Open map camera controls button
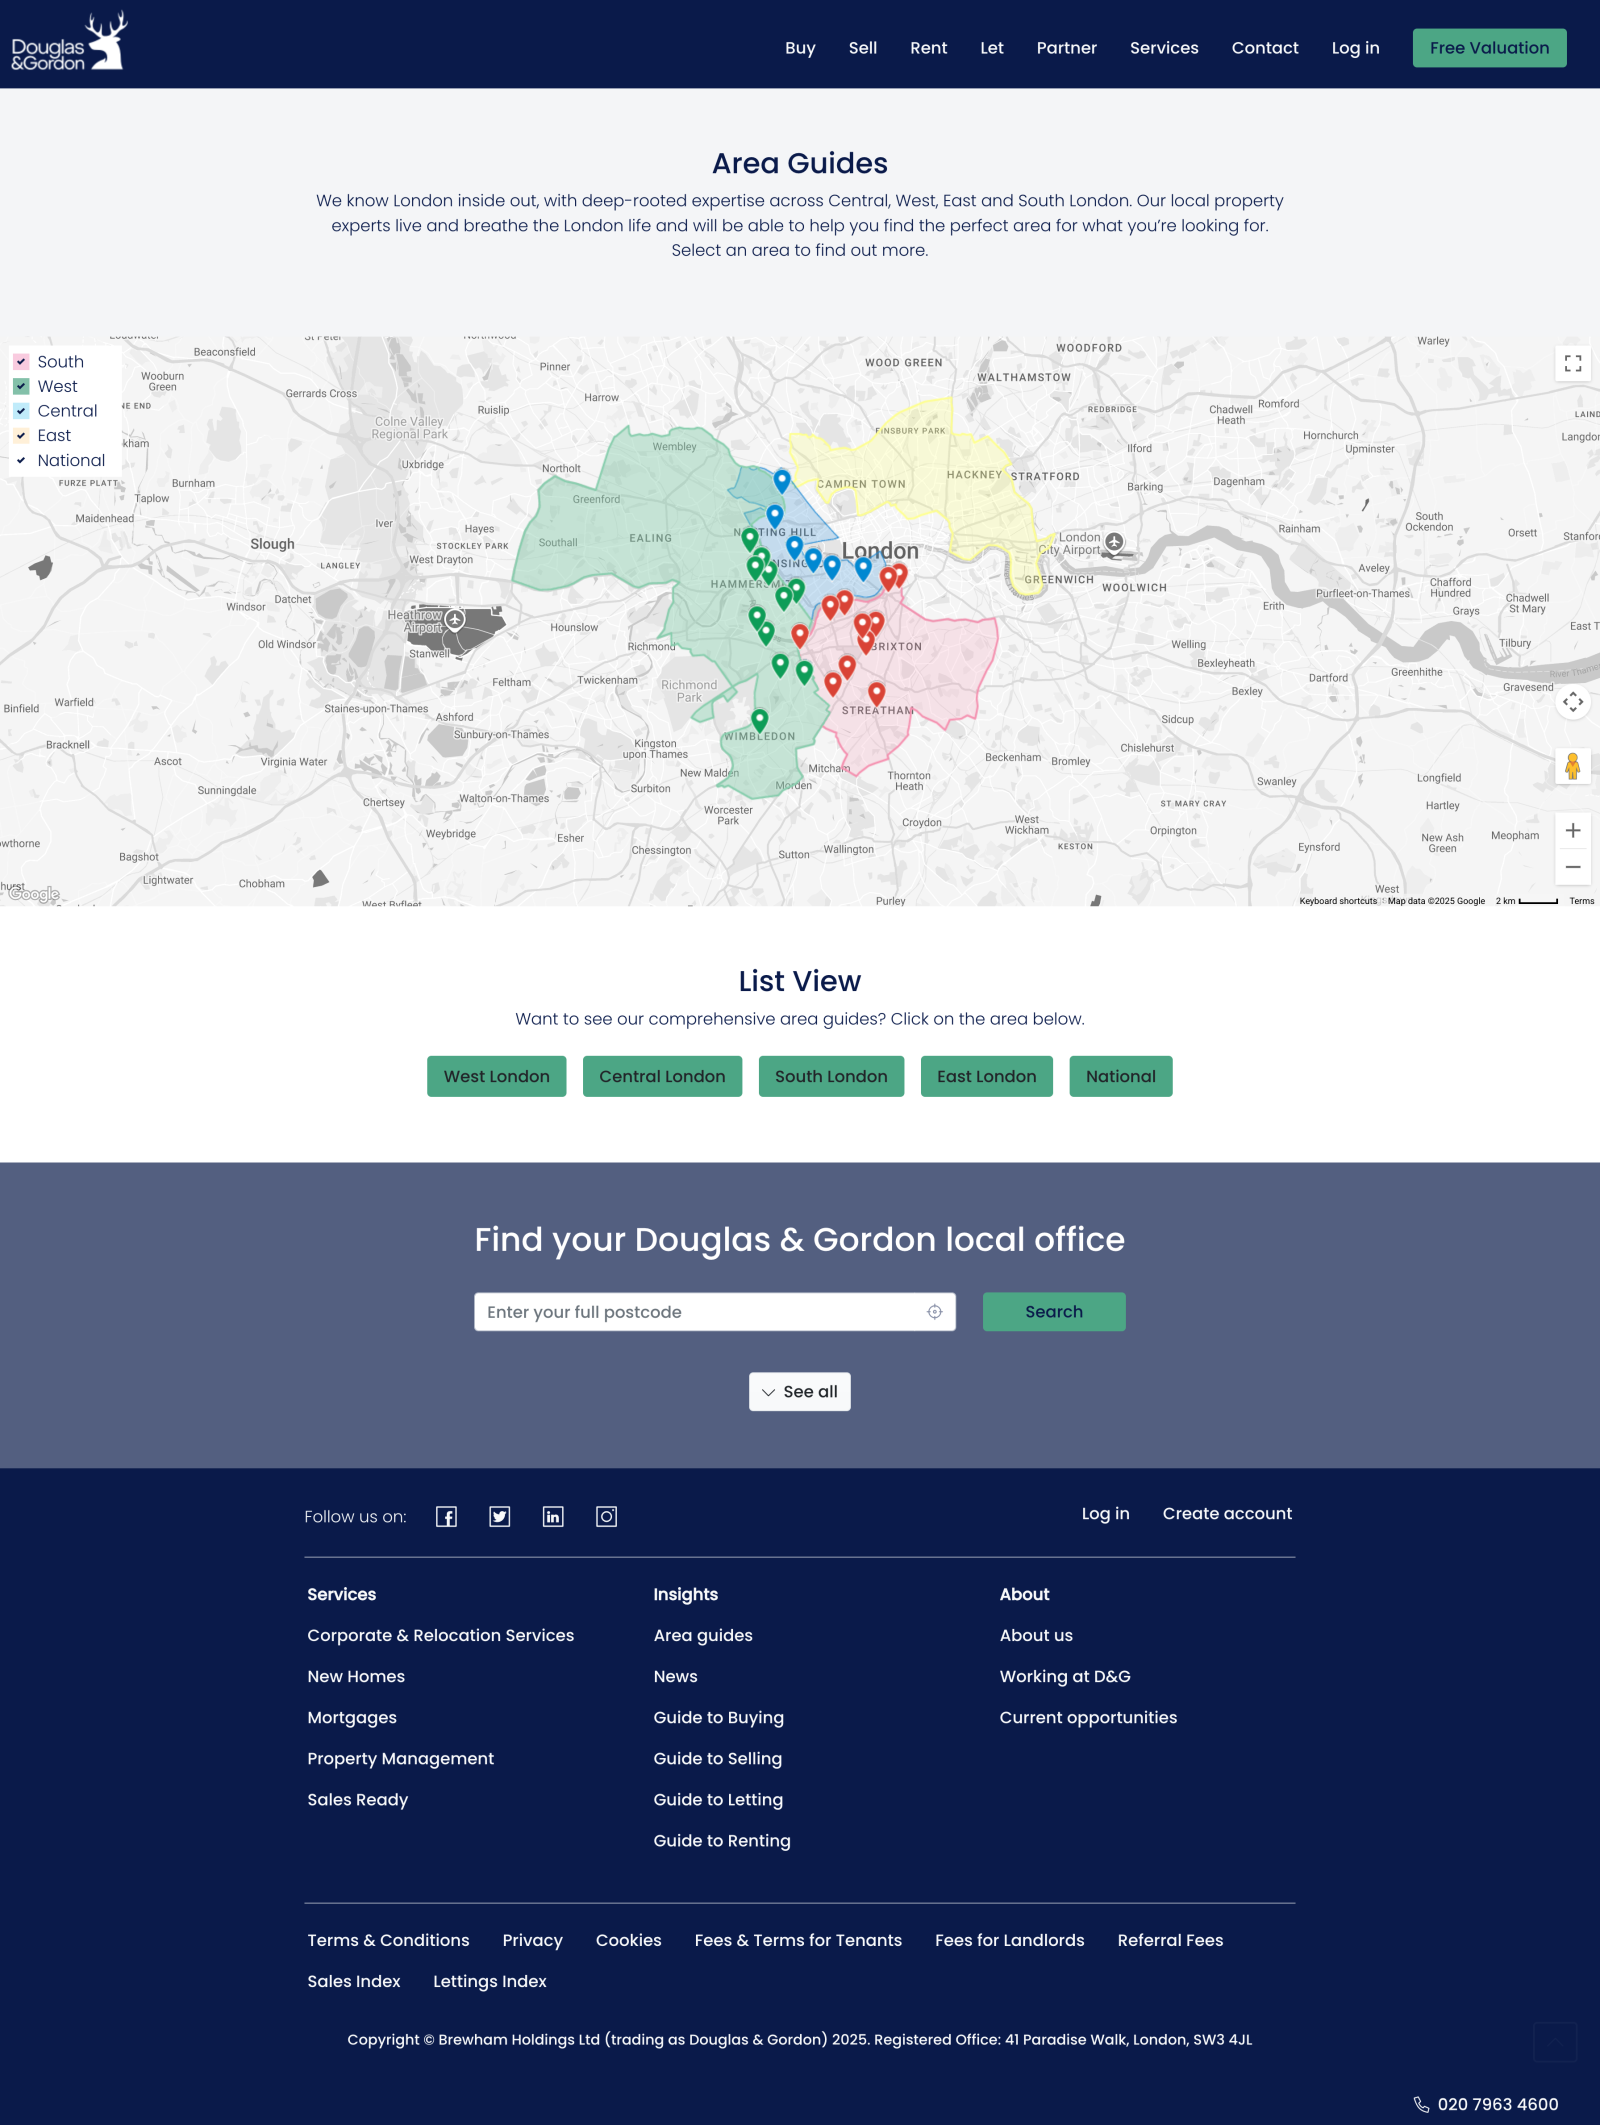Image resolution: width=1600 pixels, height=2125 pixels. coord(1572,702)
